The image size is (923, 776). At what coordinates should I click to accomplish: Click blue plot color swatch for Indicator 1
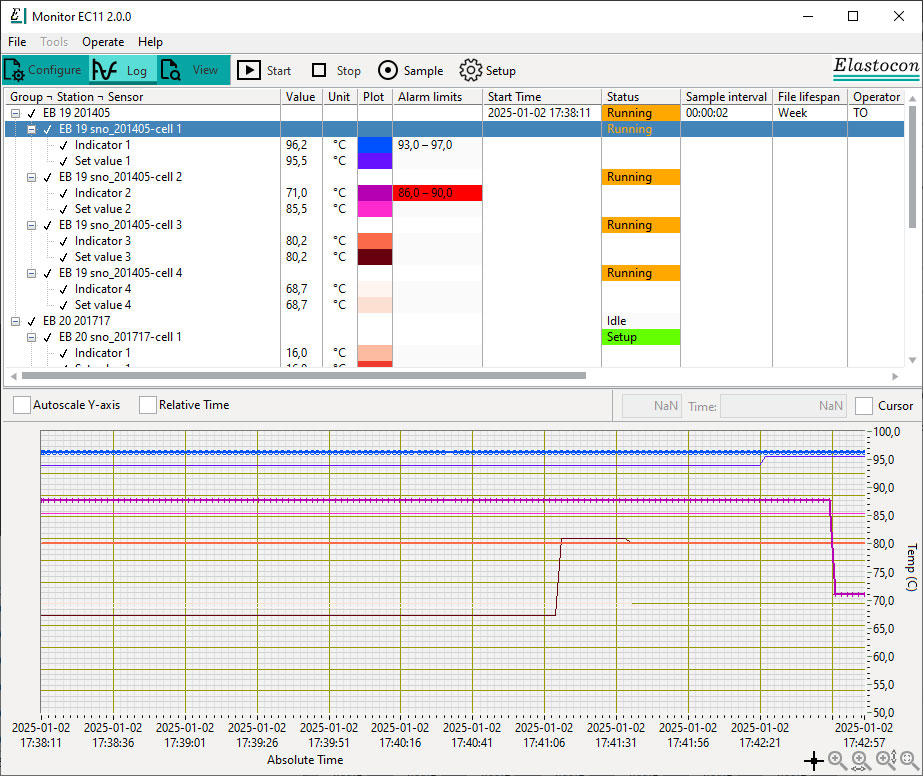(x=375, y=145)
